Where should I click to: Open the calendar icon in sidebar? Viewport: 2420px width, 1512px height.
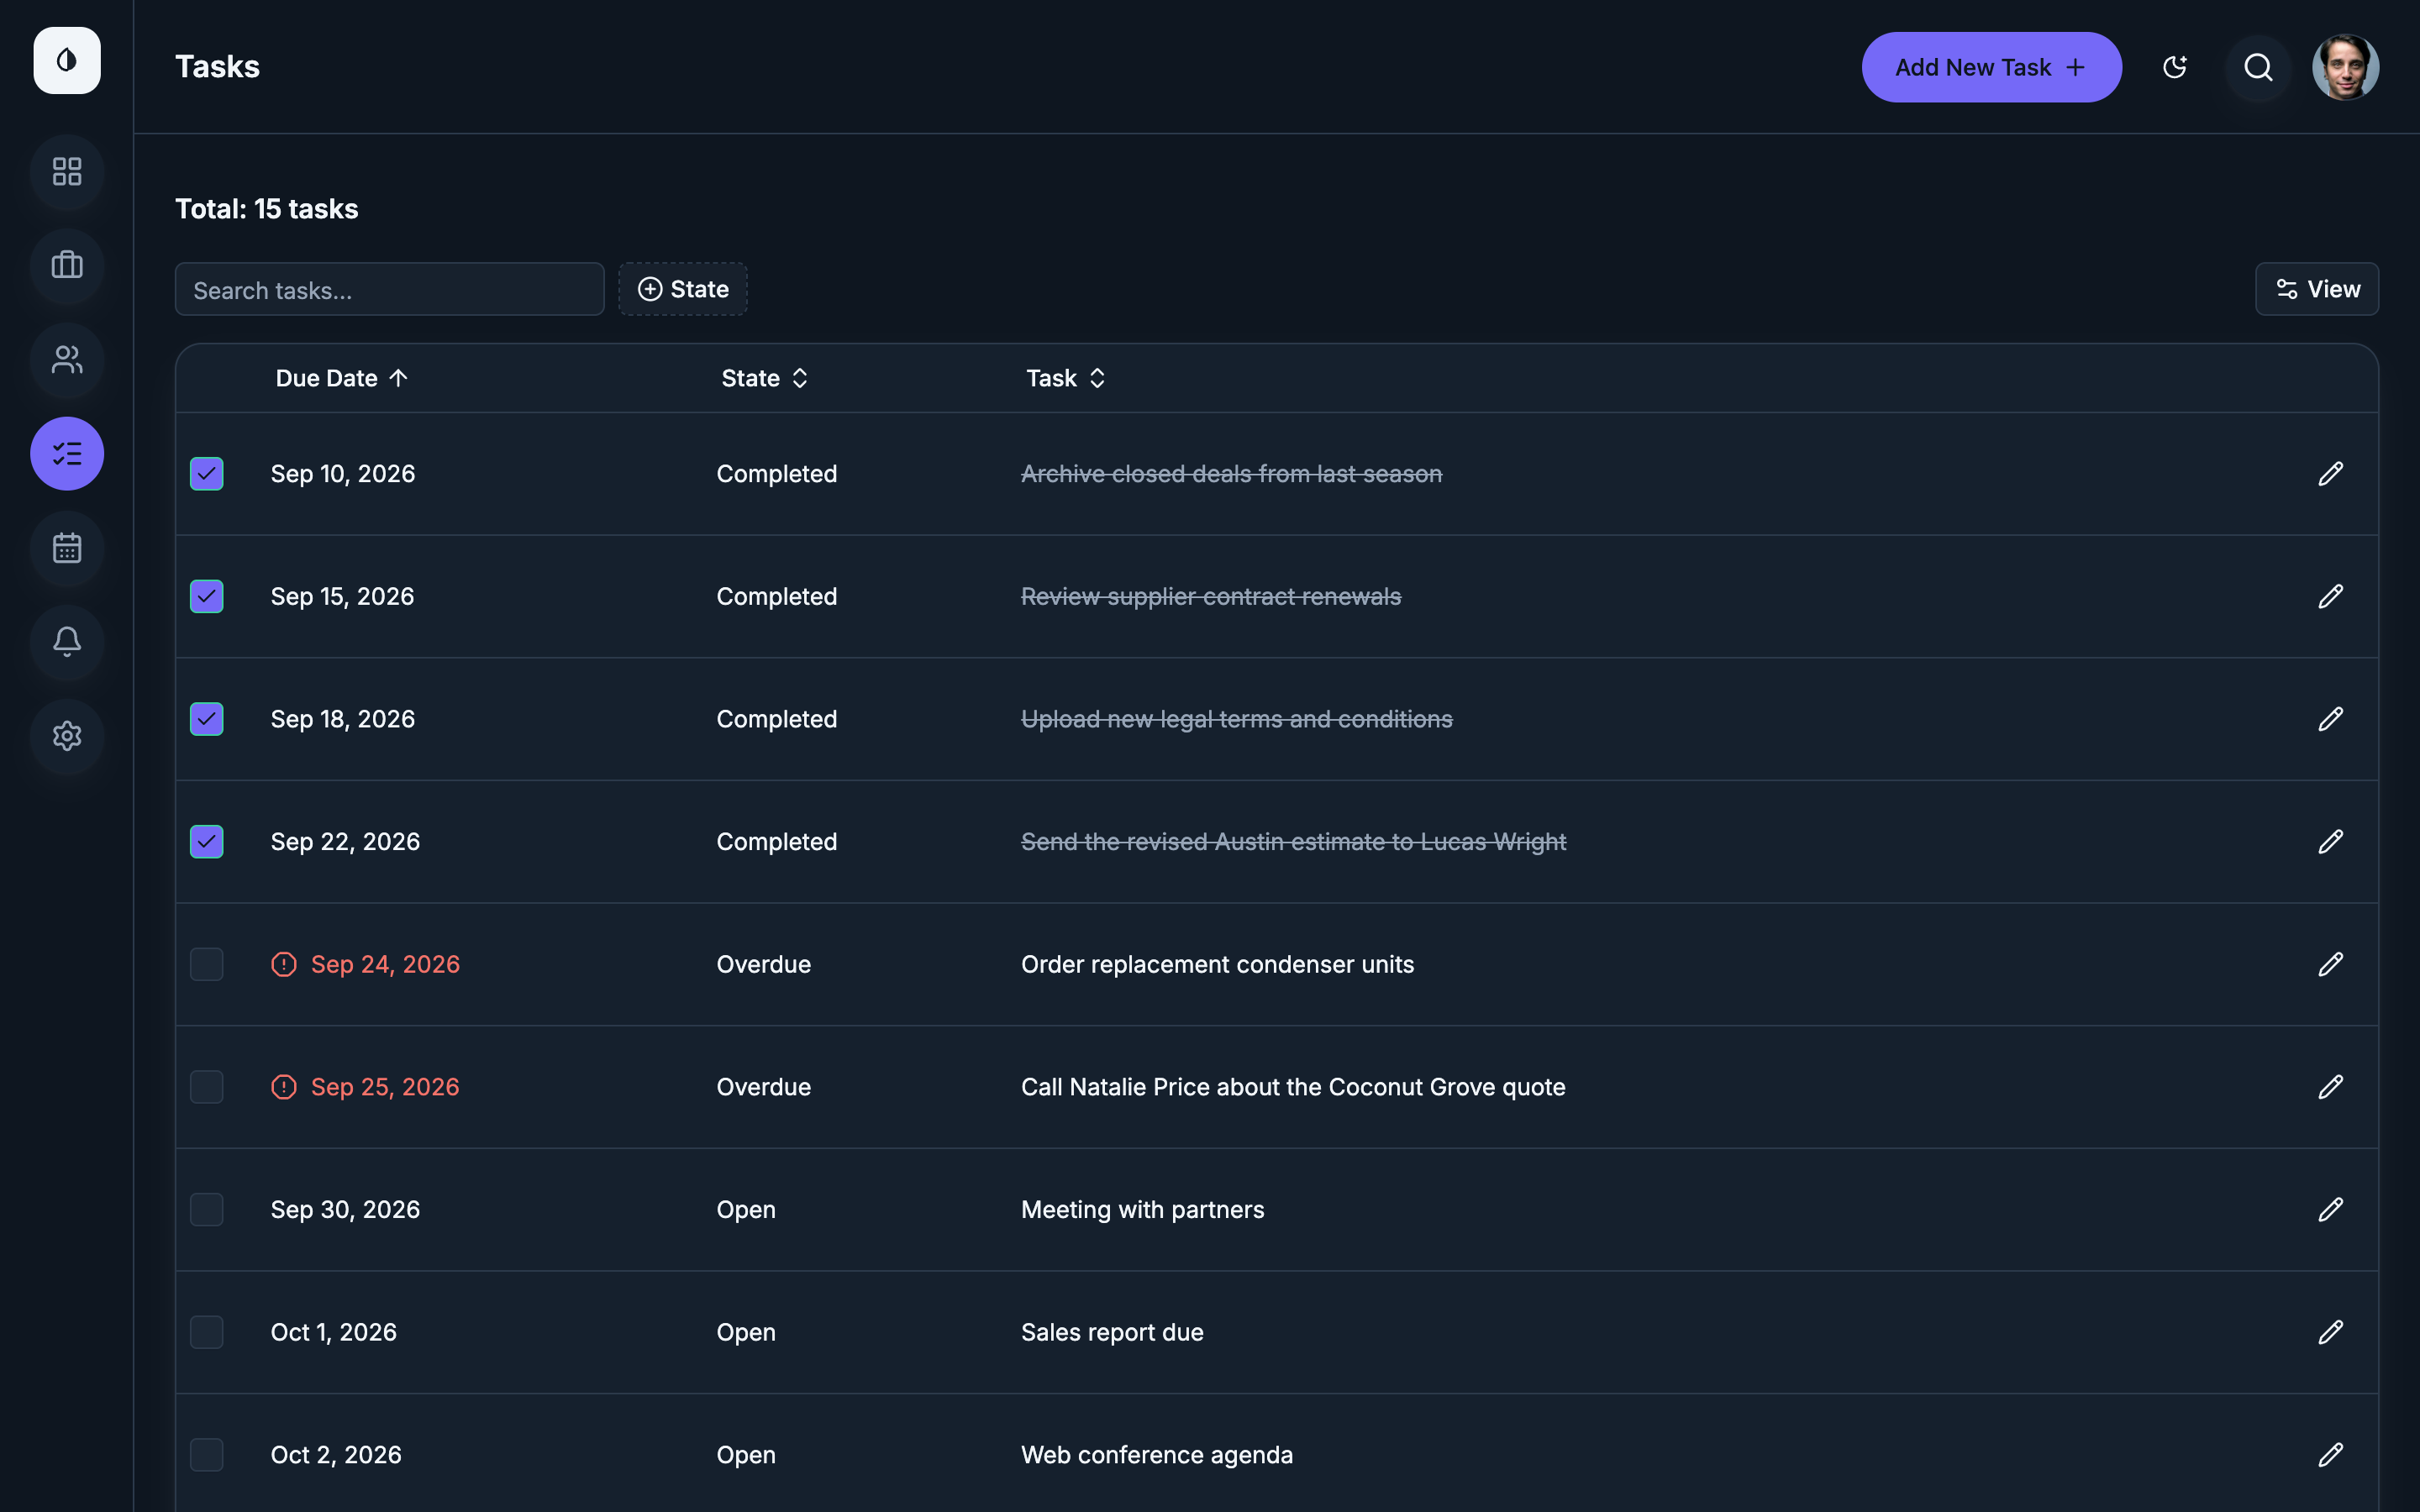coord(67,548)
